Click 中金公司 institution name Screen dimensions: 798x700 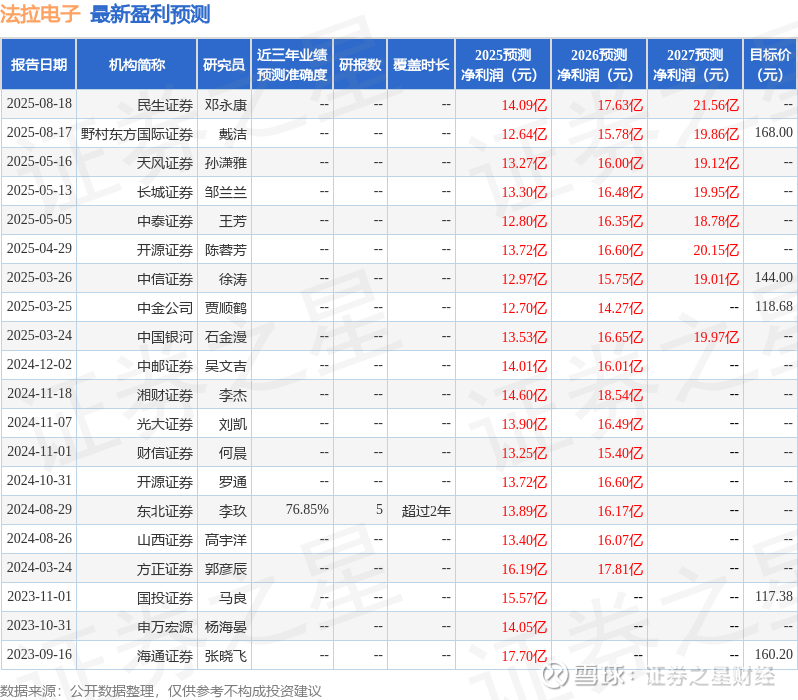click(165, 309)
